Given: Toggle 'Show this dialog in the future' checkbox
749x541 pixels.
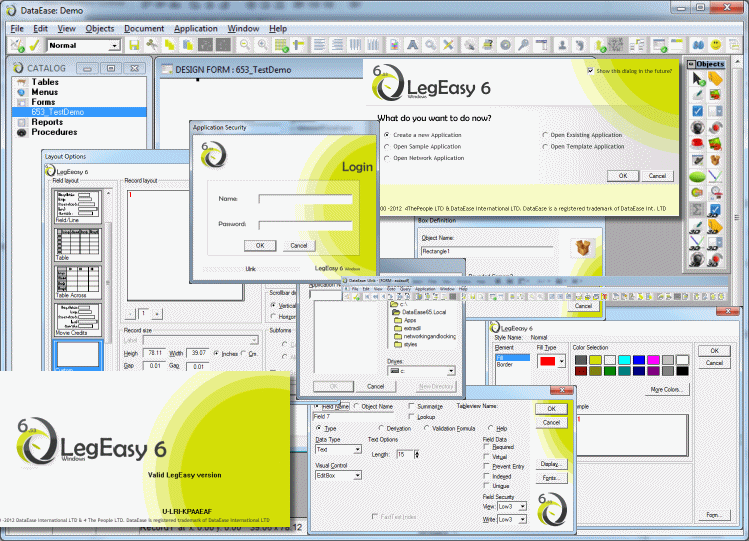Looking at the screenshot, I should pos(590,71).
